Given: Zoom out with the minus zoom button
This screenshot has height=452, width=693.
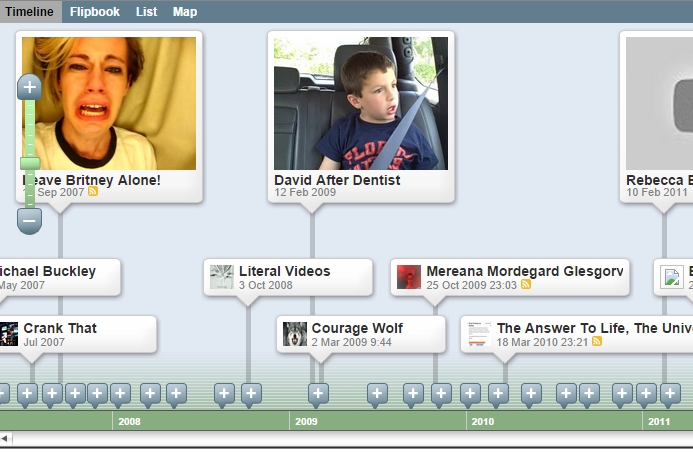Looking at the screenshot, I should pyautogui.click(x=30, y=220).
